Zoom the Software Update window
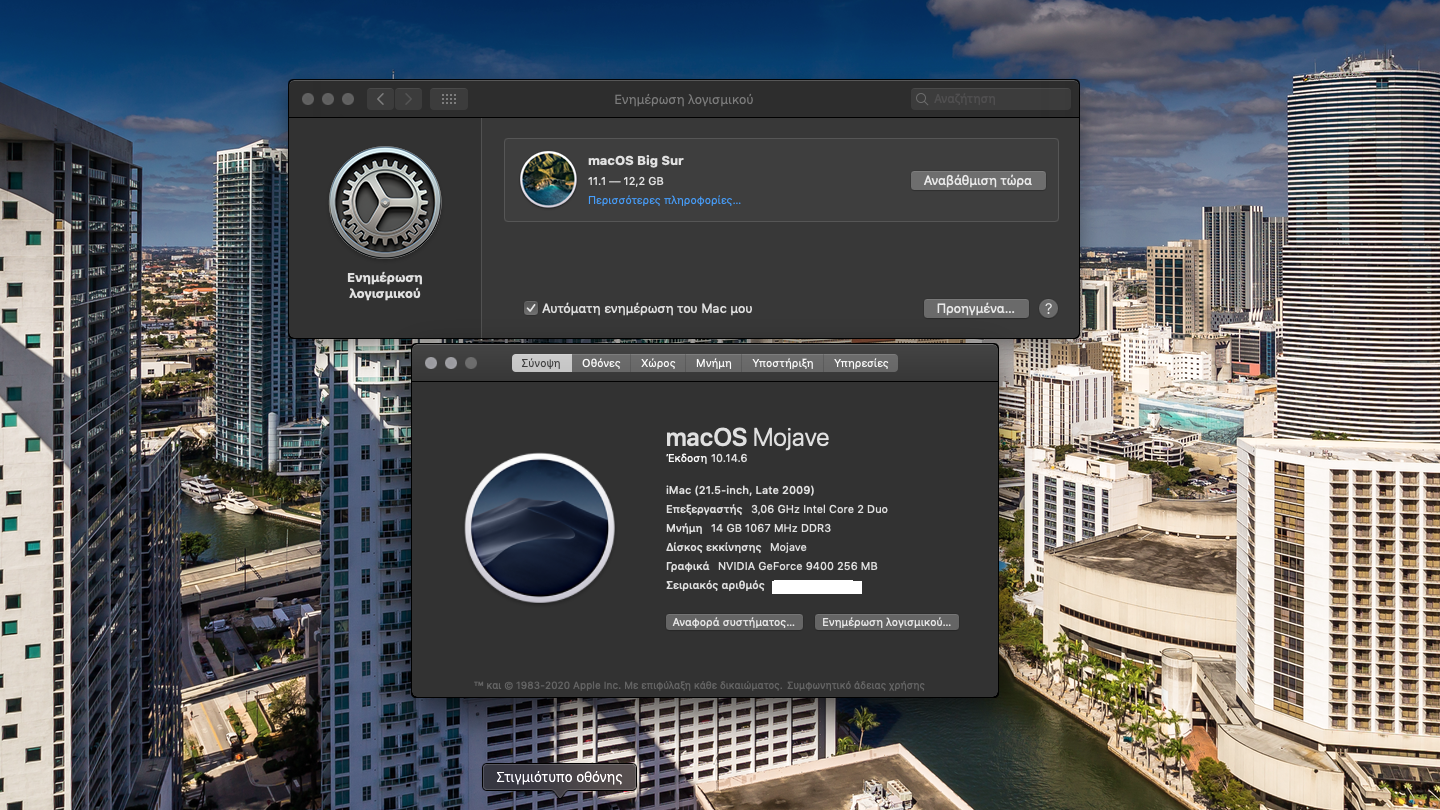Viewport: 1440px width, 810px height. (x=348, y=99)
